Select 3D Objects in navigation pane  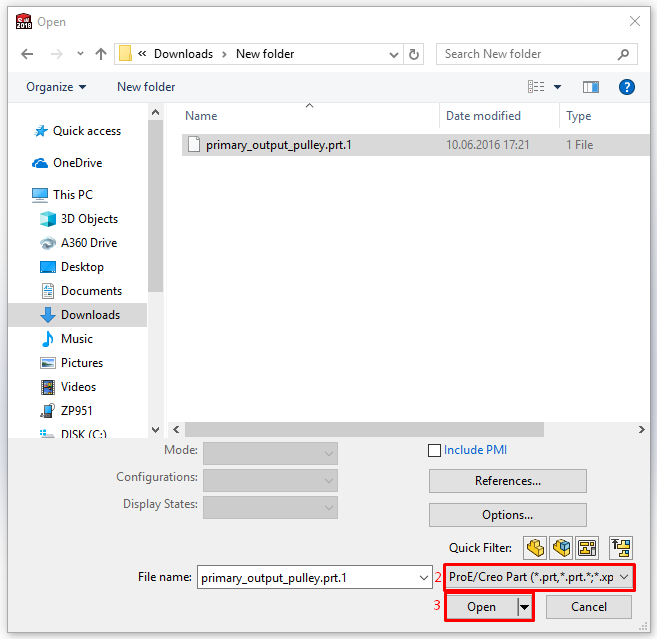click(89, 219)
